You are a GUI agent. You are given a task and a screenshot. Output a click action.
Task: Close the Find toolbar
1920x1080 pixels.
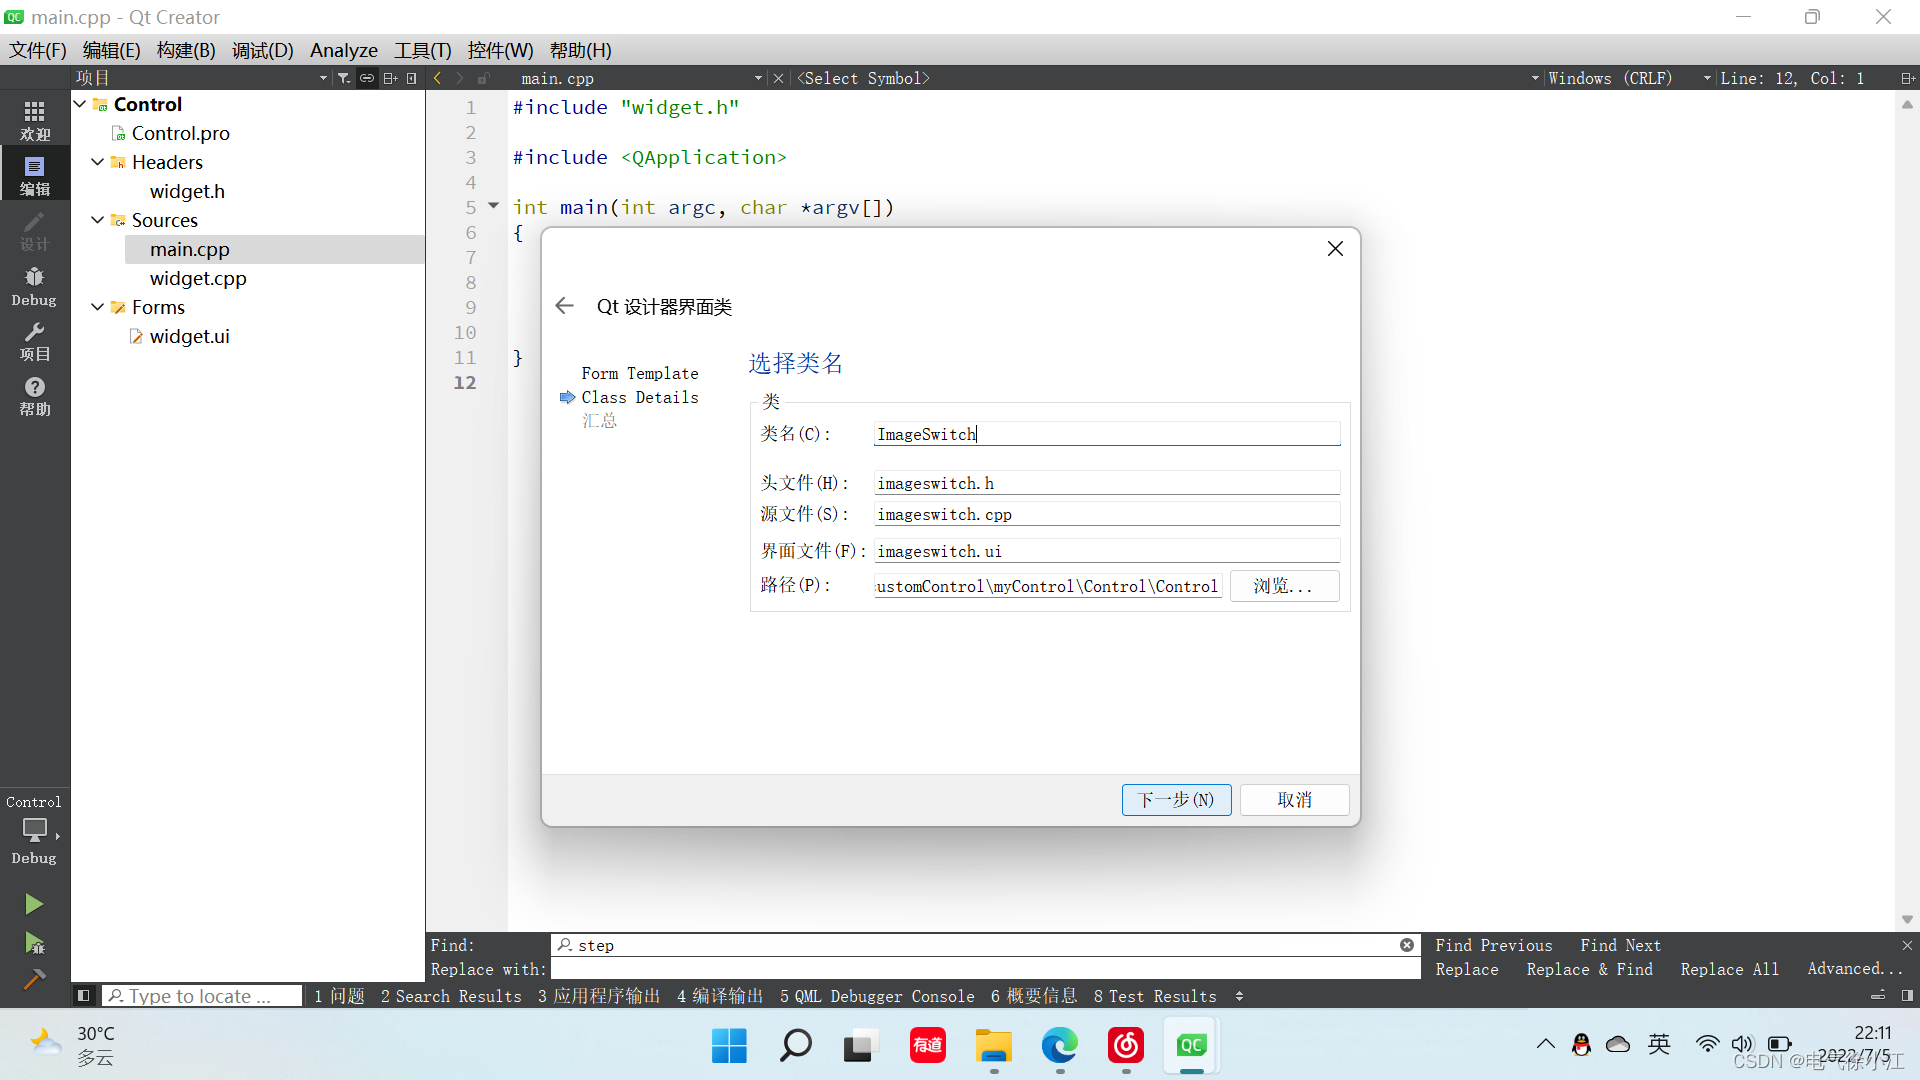pyautogui.click(x=1907, y=945)
